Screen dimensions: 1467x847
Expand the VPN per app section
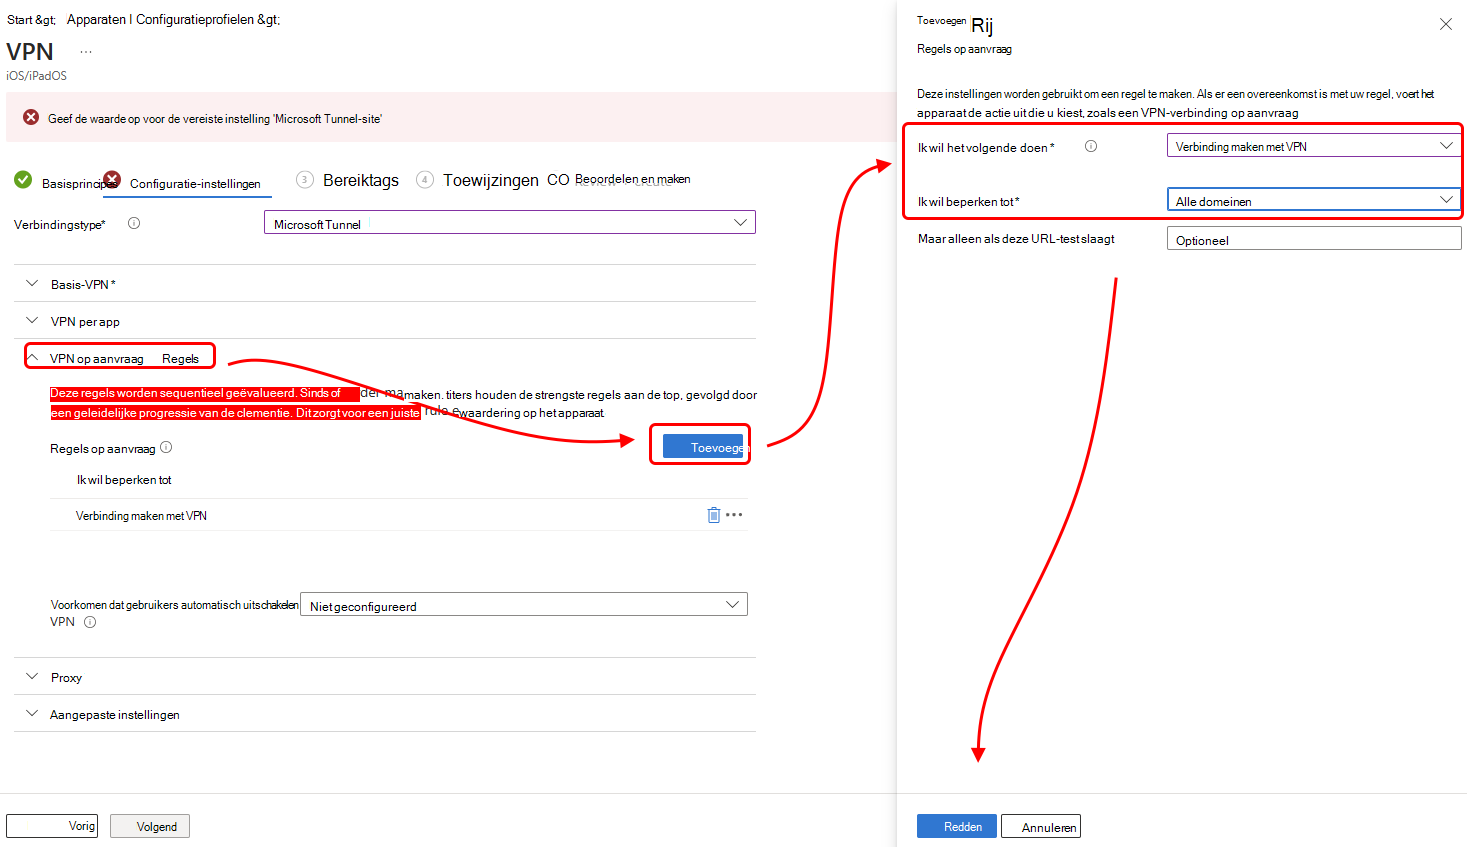[385, 321]
